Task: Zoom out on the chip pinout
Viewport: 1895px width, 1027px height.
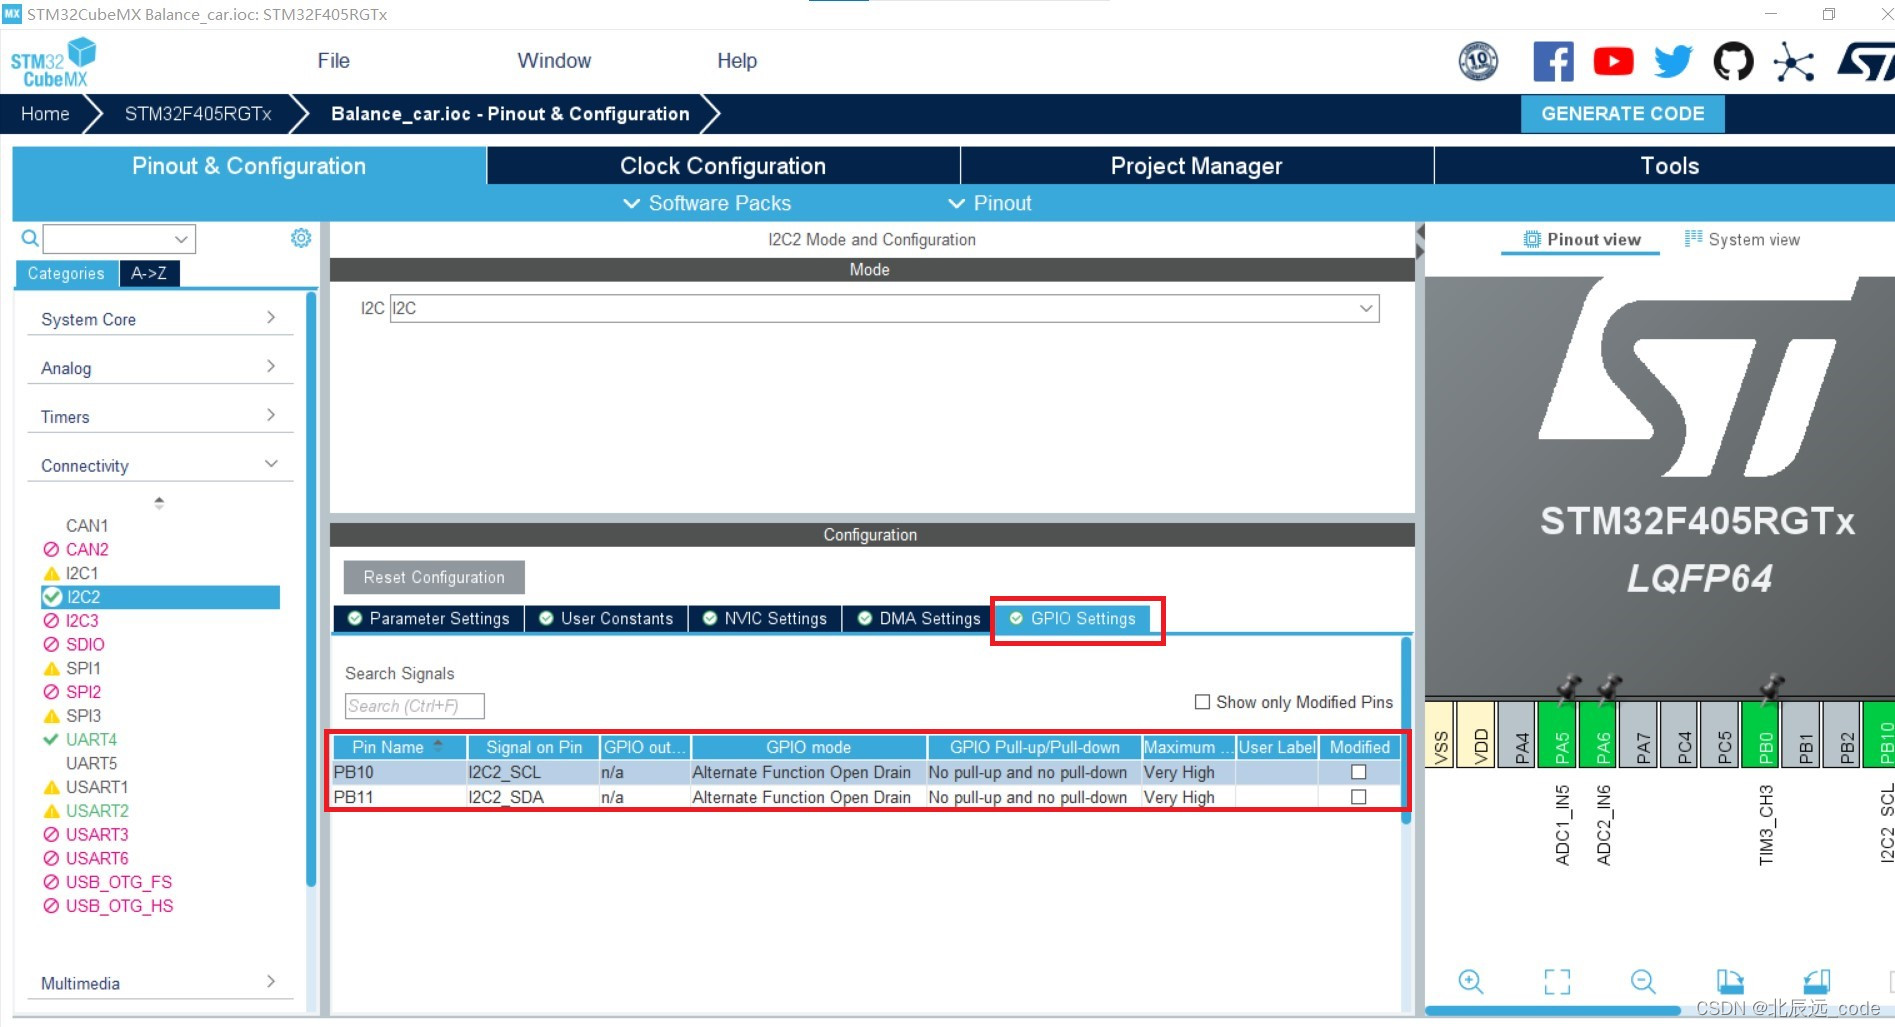Action: coord(1643,981)
